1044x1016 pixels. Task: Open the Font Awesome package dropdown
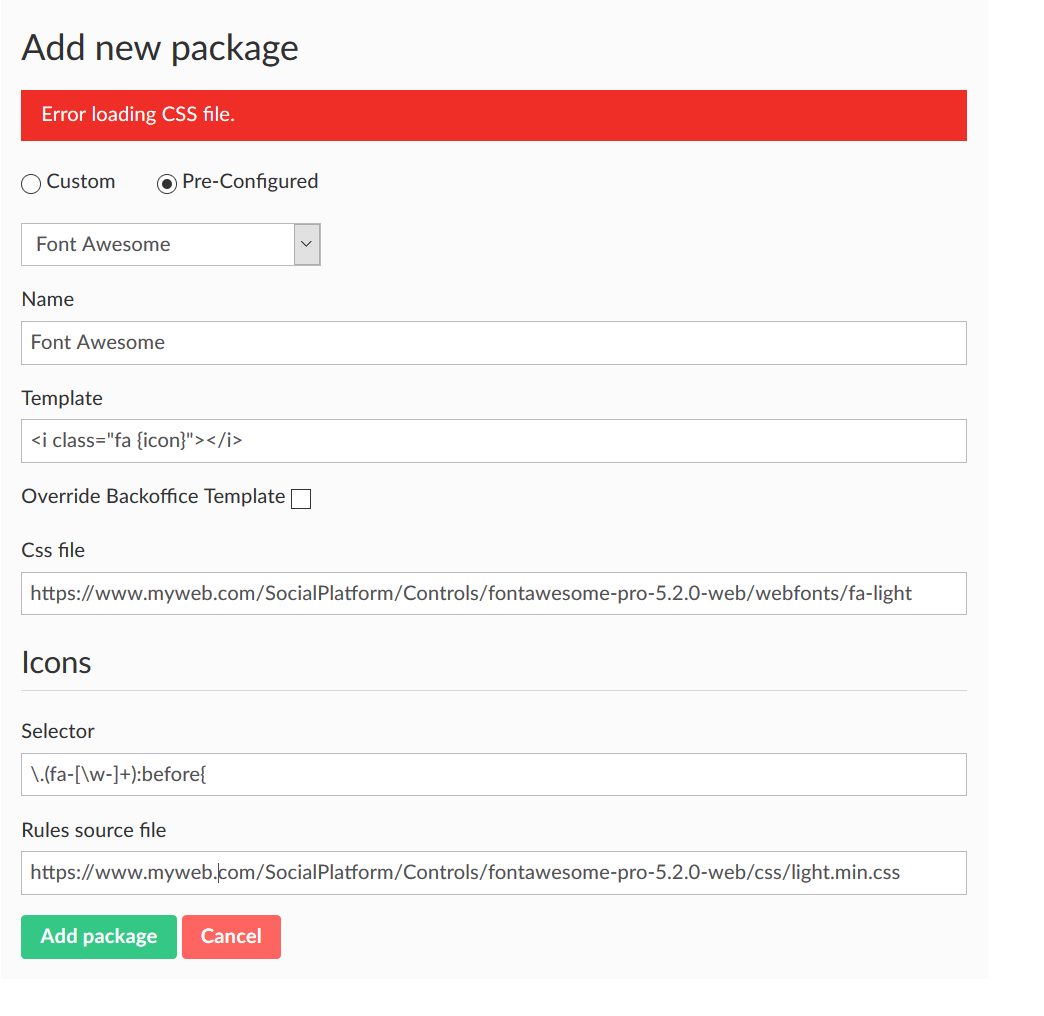pyautogui.click(x=170, y=244)
